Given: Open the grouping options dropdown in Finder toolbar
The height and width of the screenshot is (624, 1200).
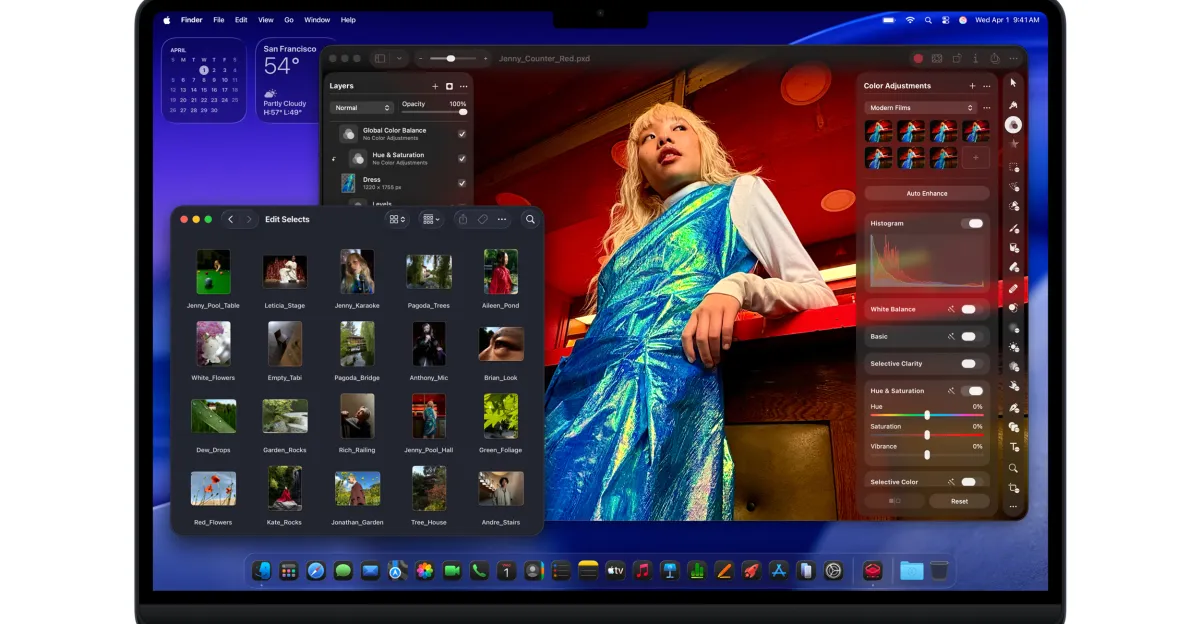Looking at the screenshot, I should point(431,220).
